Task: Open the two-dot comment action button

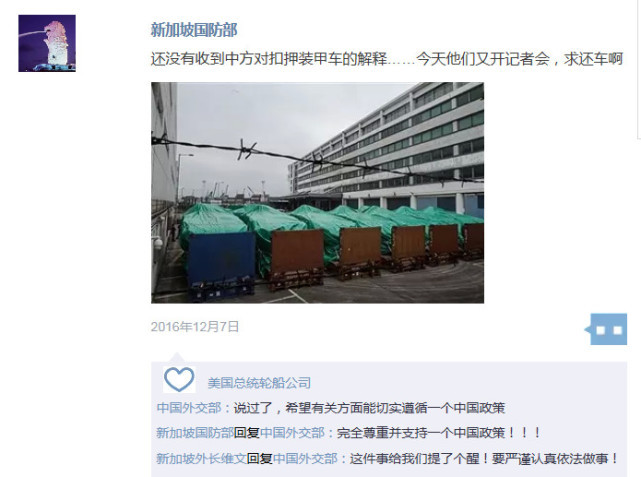Action: 606,329
